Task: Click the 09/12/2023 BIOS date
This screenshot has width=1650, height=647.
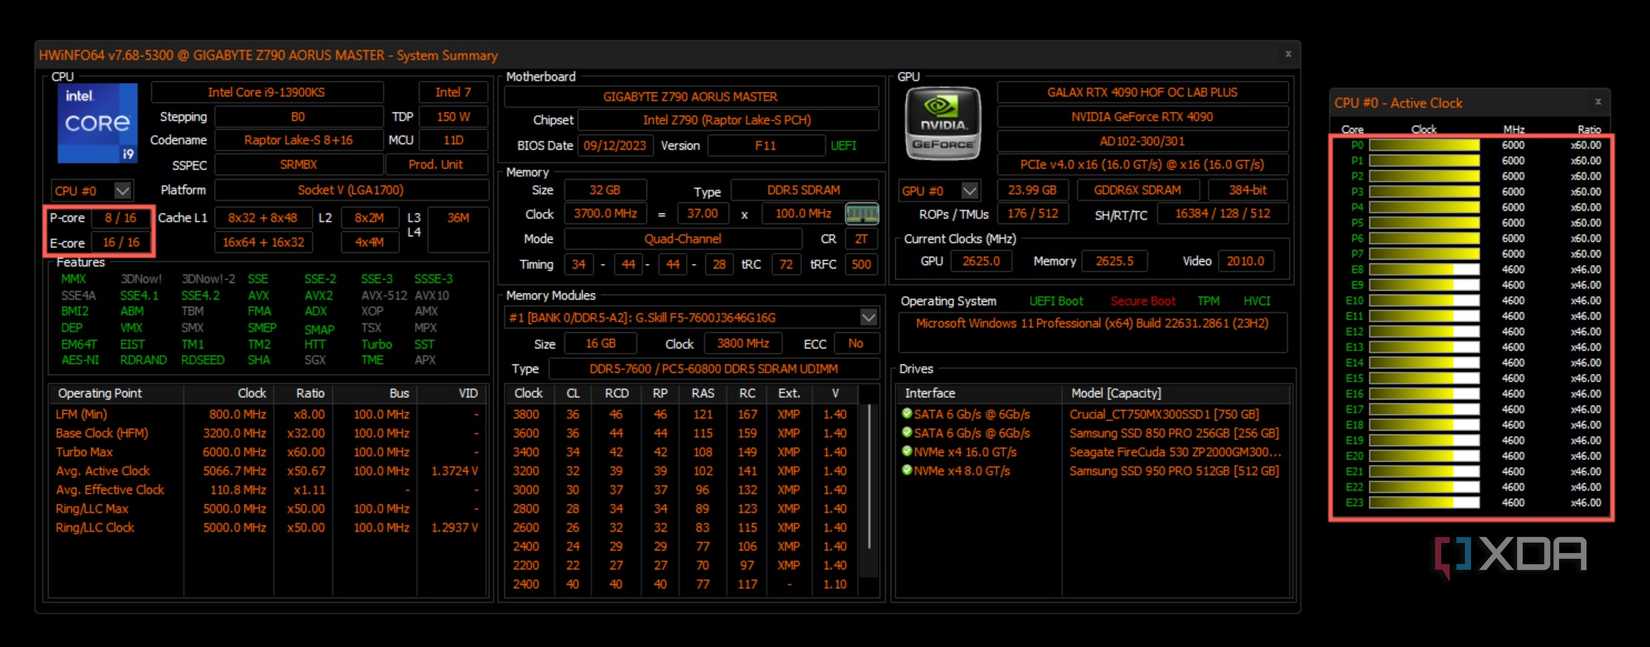Action: 614,145
